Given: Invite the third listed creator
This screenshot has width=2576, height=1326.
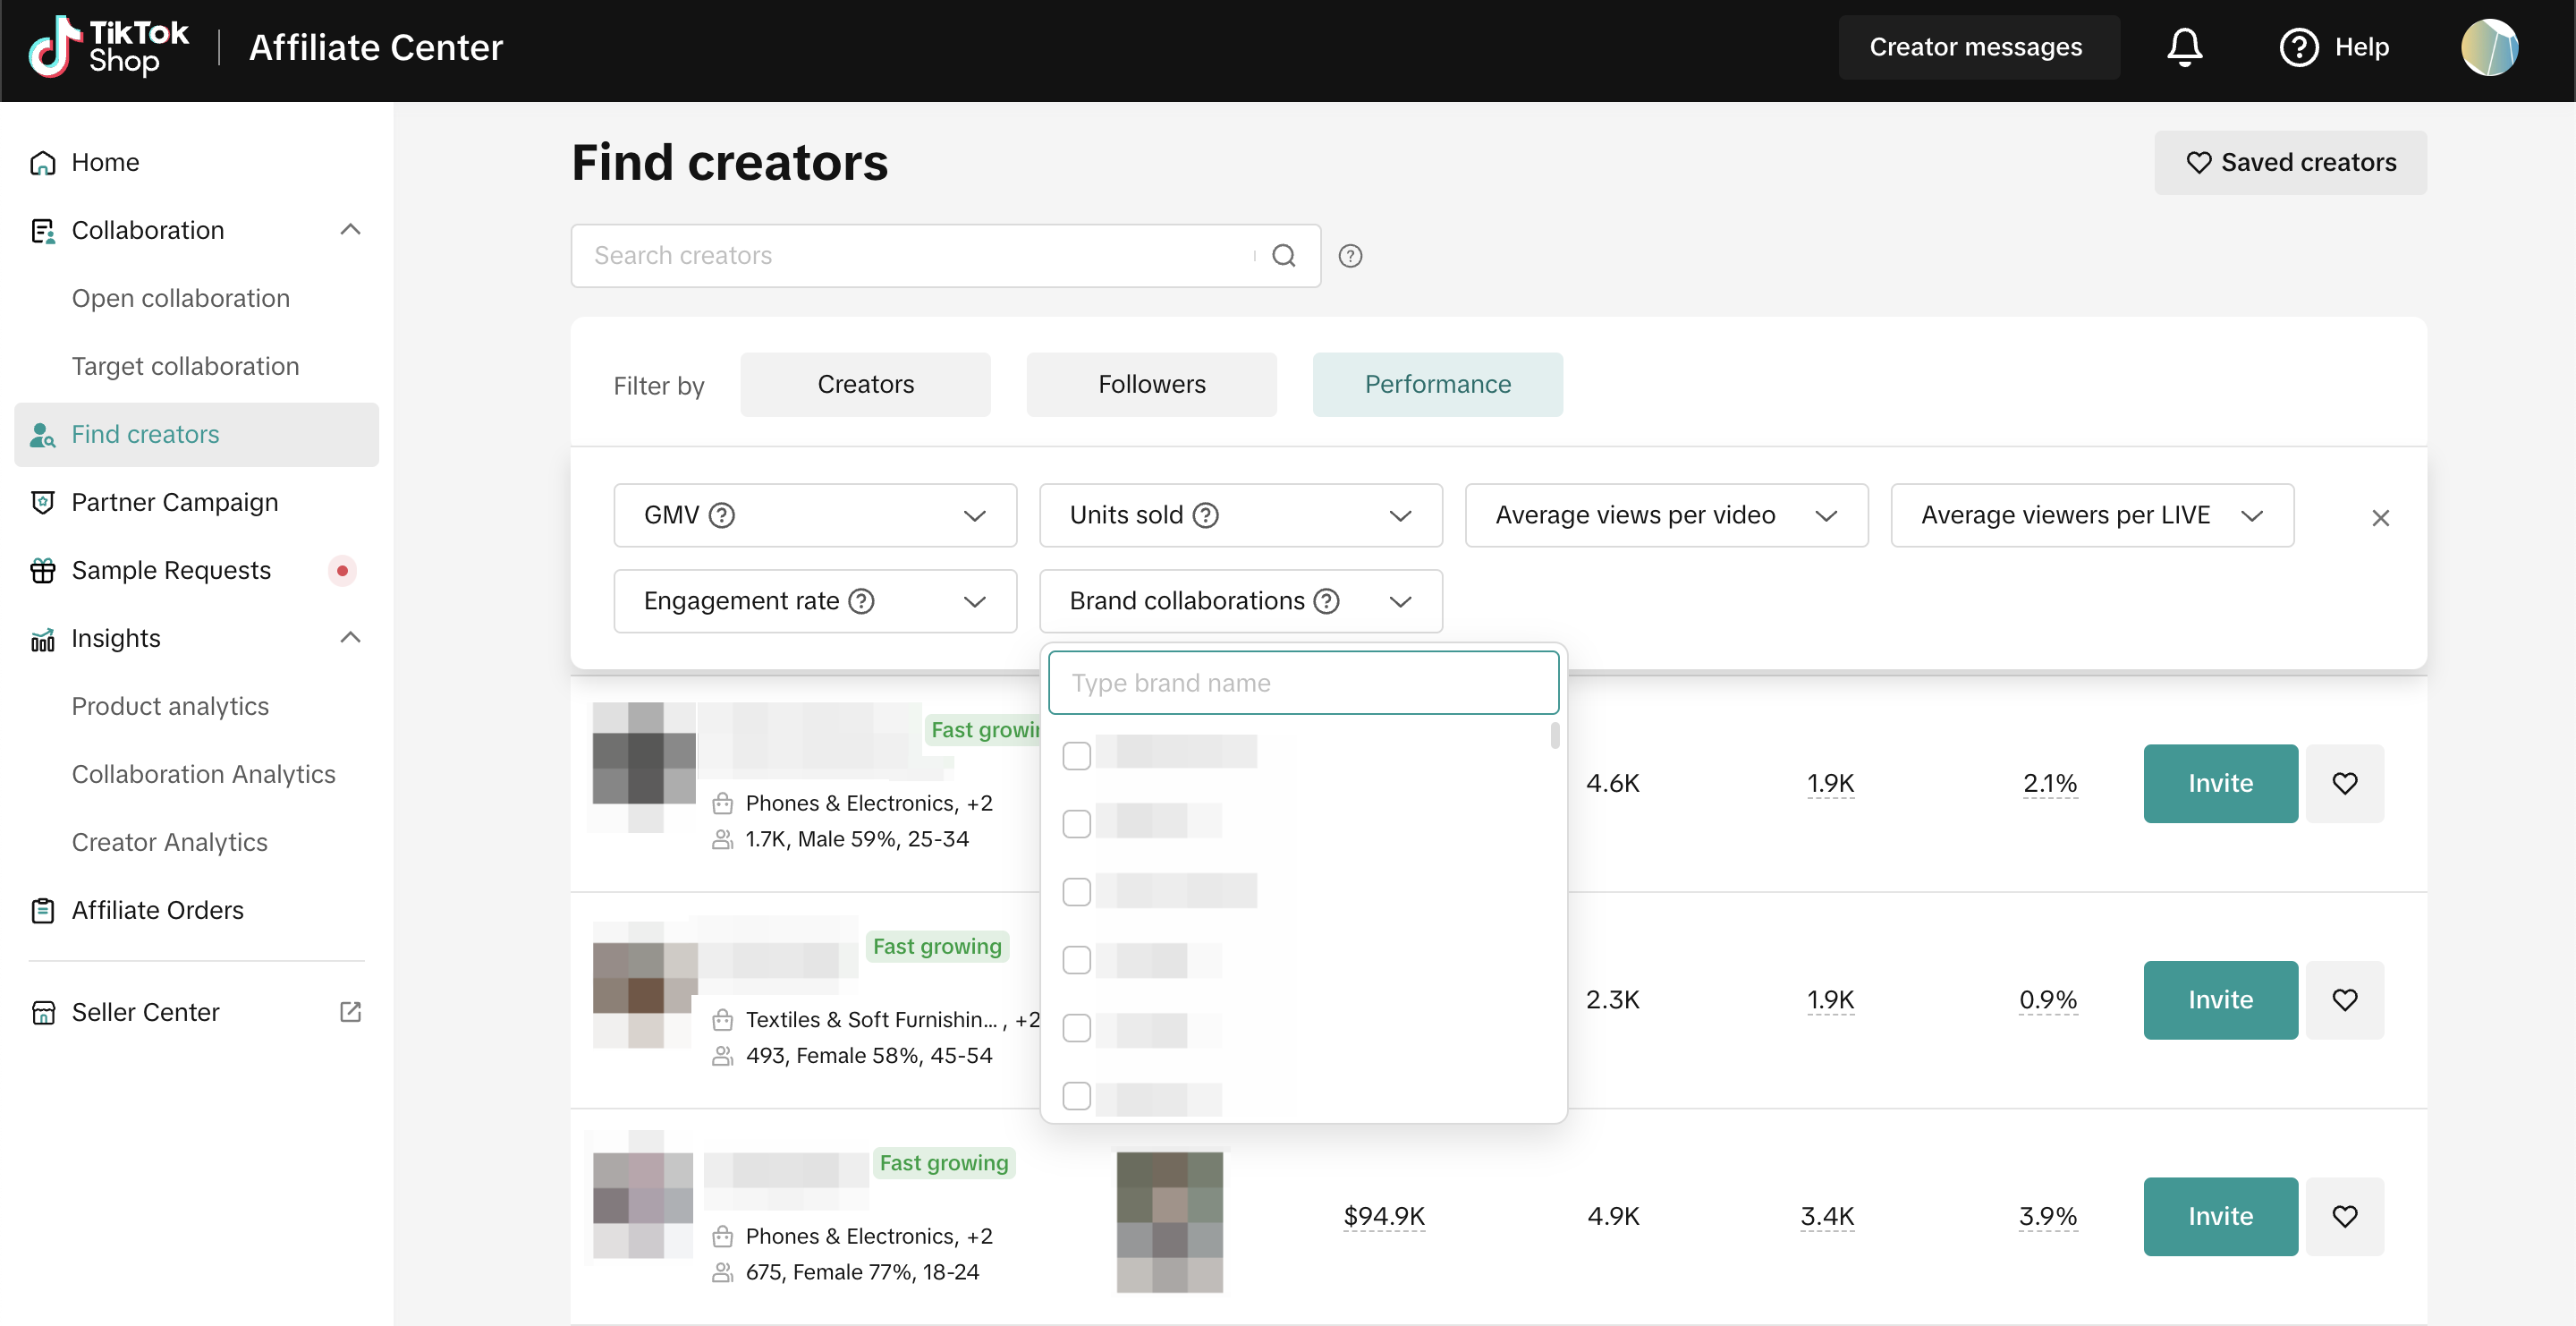Looking at the screenshot, I should click(x=2219, y=1216).
